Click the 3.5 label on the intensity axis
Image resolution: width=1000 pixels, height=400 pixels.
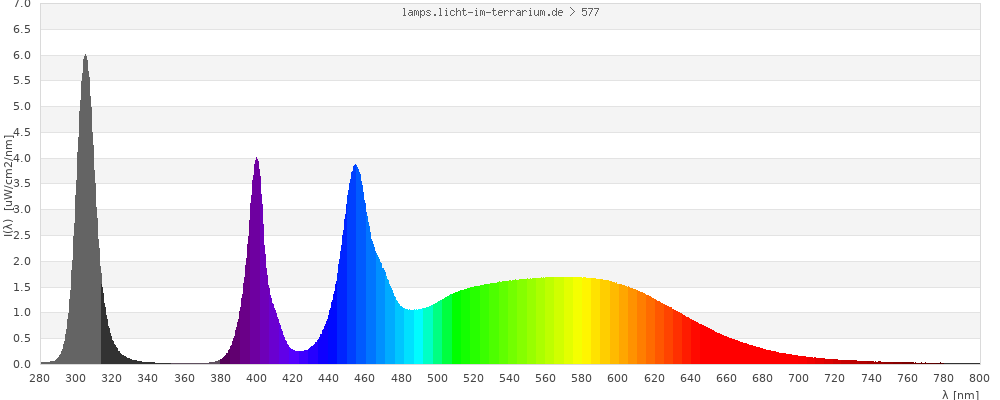tap(20, 184)
